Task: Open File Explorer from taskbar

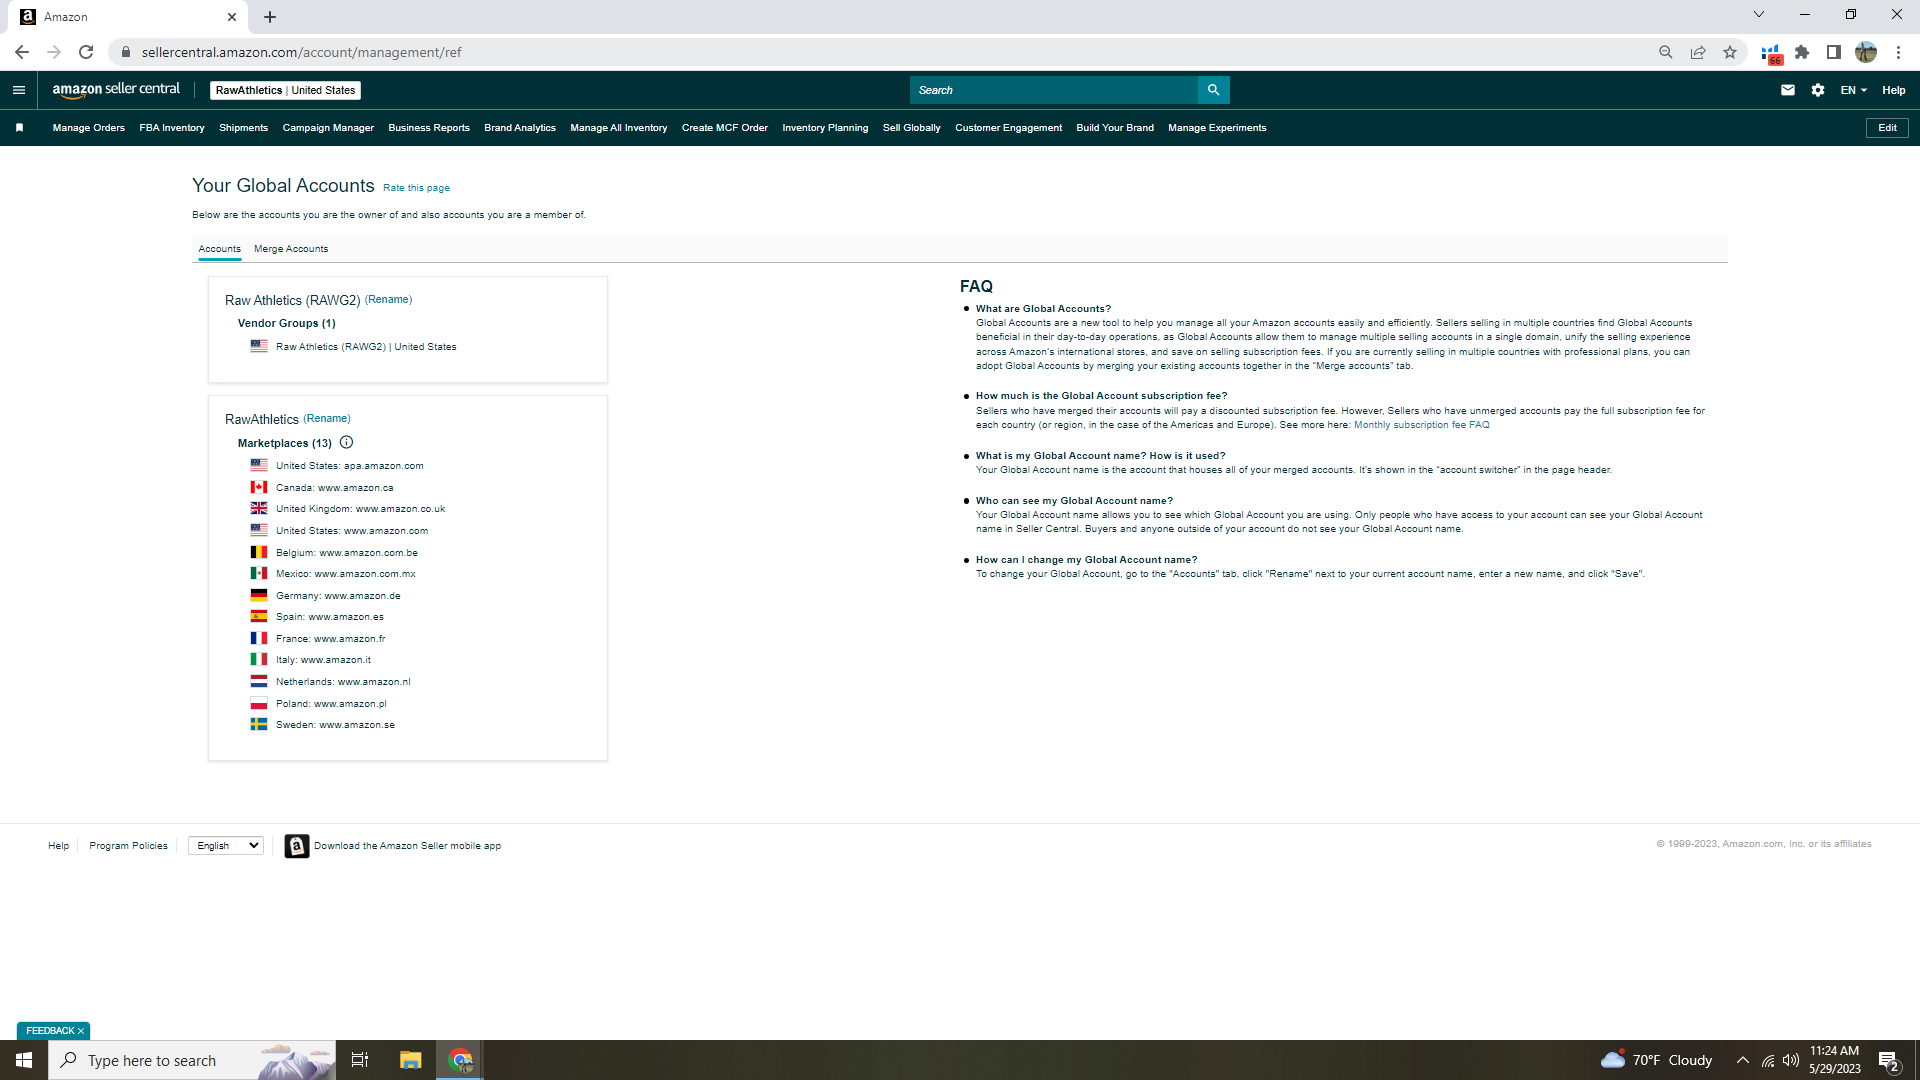Action: [x=410, y=1060]
